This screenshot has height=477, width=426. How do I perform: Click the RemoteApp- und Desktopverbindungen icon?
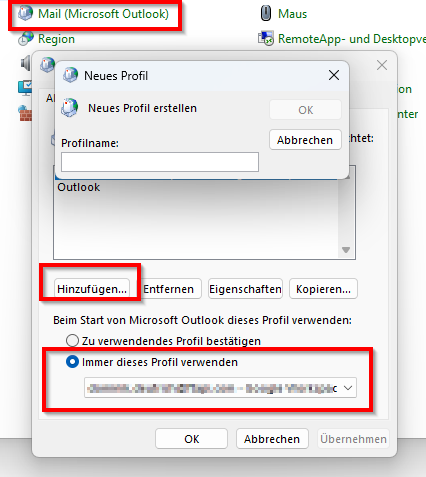[266, 39]
